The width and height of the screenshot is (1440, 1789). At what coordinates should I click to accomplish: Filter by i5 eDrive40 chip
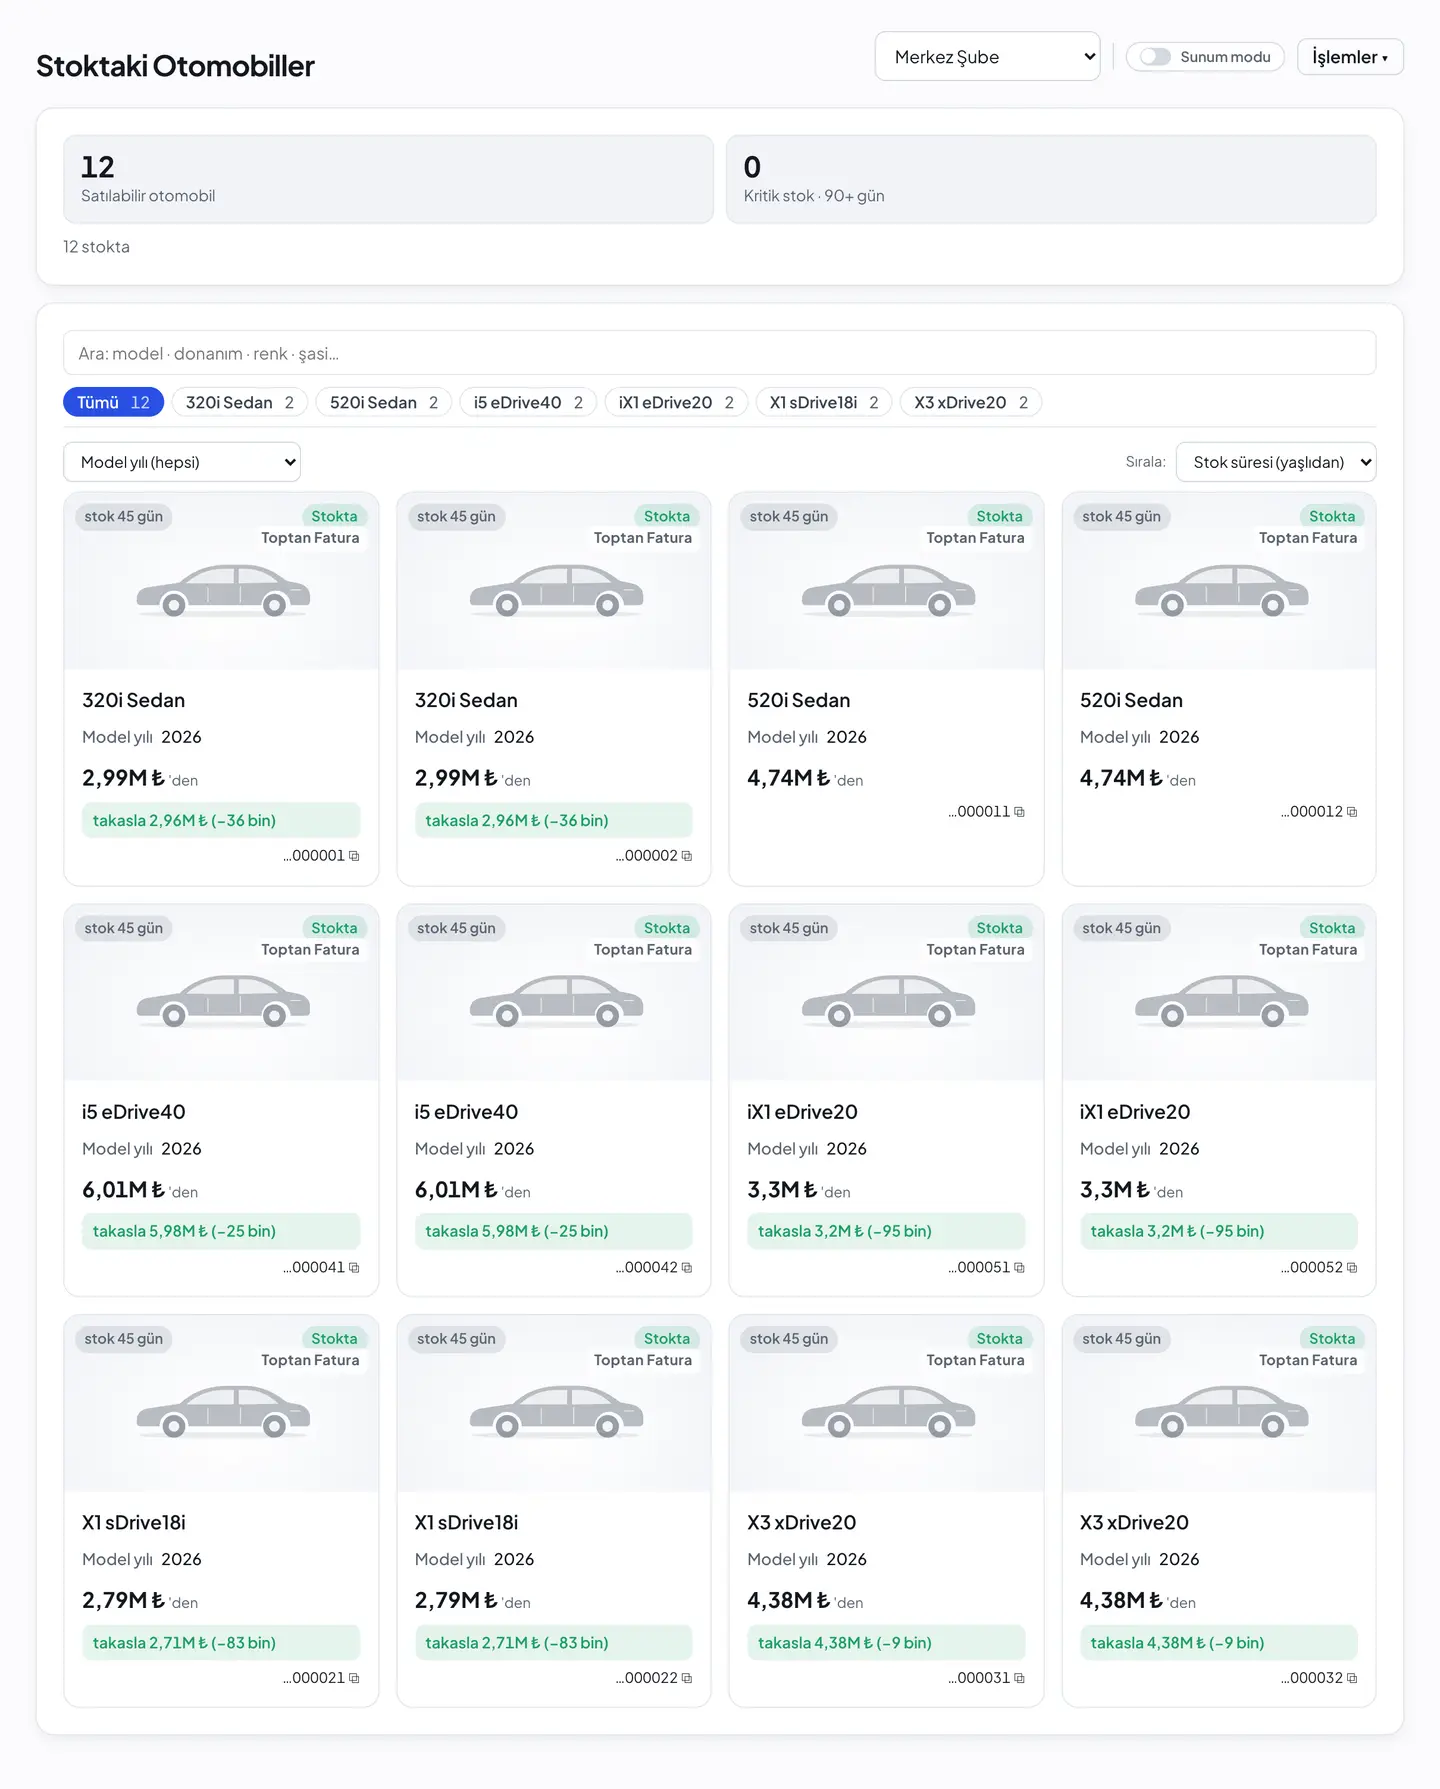click(528, 402)
